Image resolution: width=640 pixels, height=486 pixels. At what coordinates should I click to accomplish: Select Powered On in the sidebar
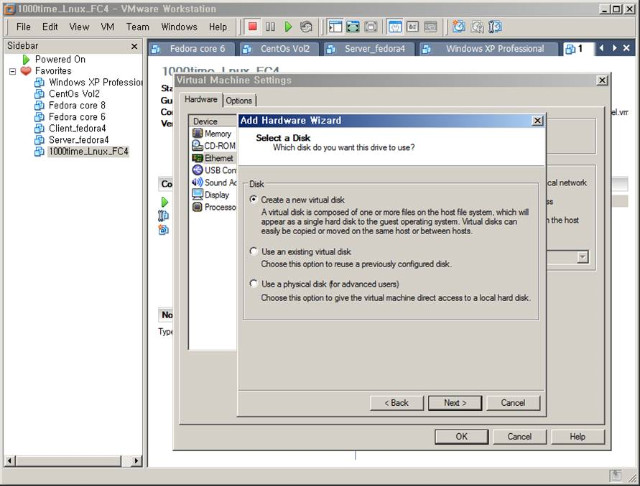click(x=60, y=60)
